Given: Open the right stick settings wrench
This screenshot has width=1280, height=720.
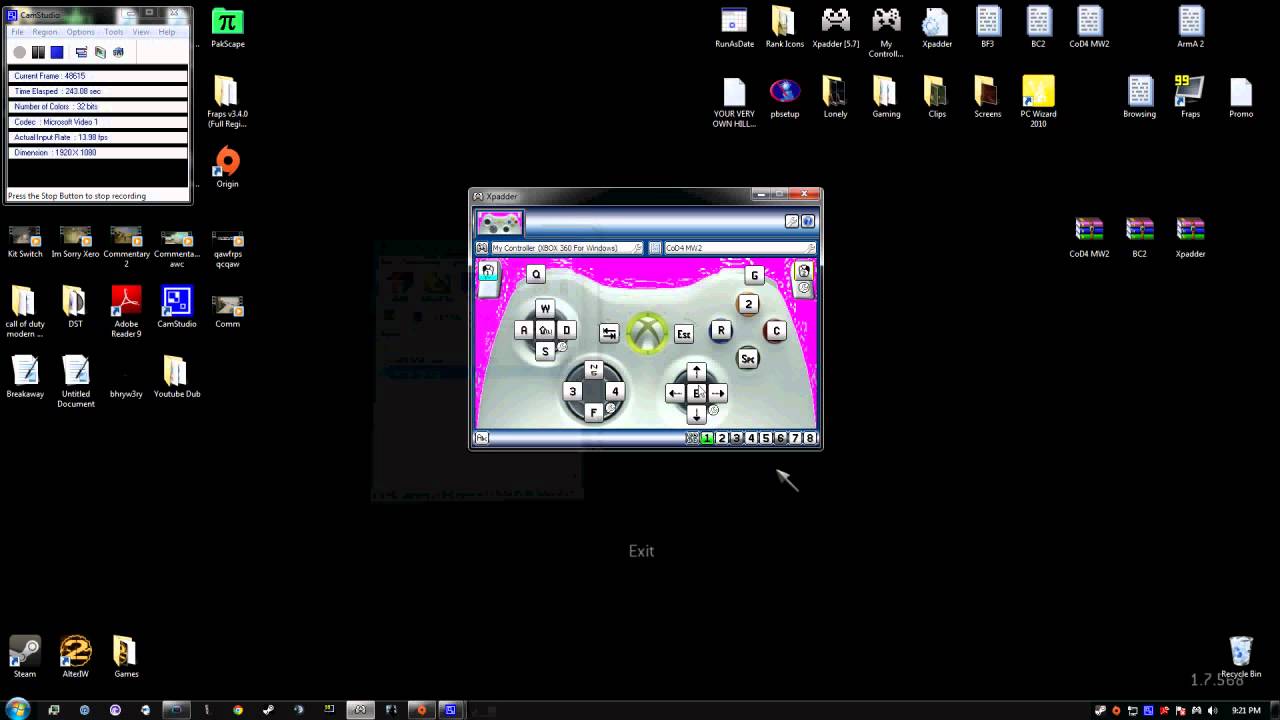Looking at the screenshot, I should [714, 410].
